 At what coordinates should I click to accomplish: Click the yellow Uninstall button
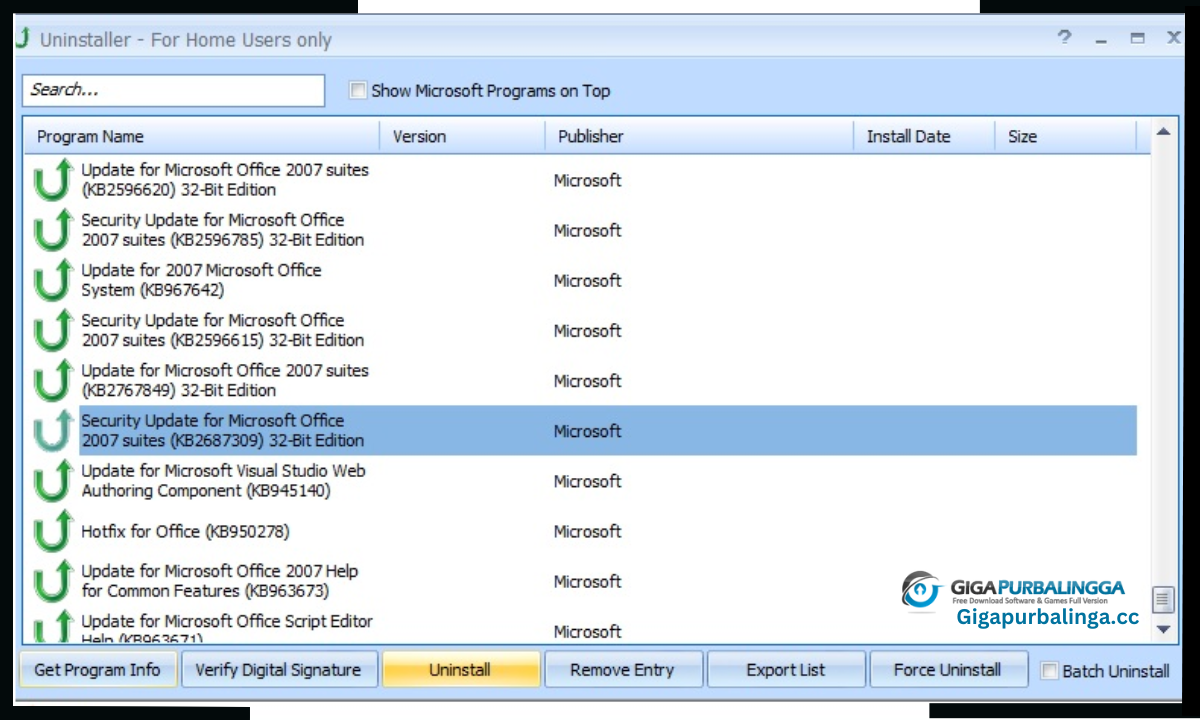[x=460, y=670]
